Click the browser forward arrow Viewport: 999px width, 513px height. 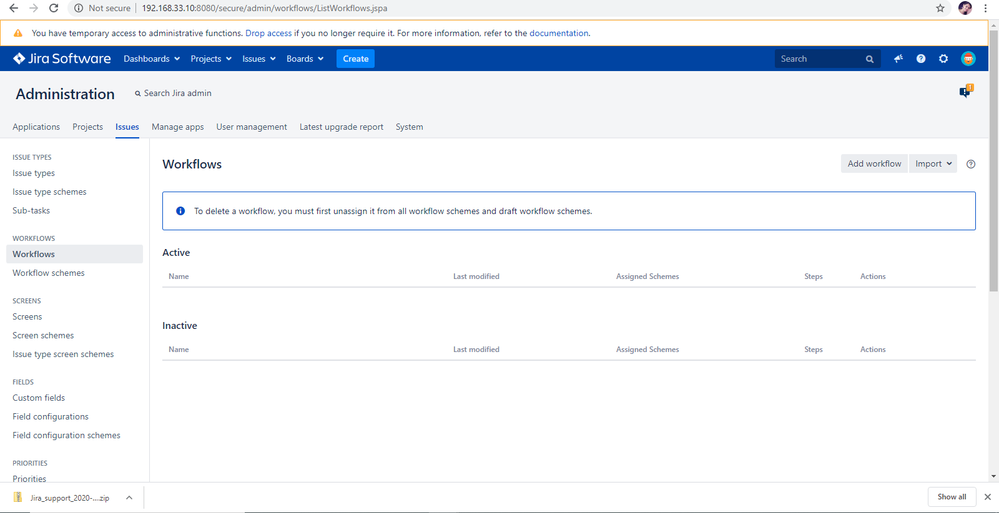[x=34, y=8]
